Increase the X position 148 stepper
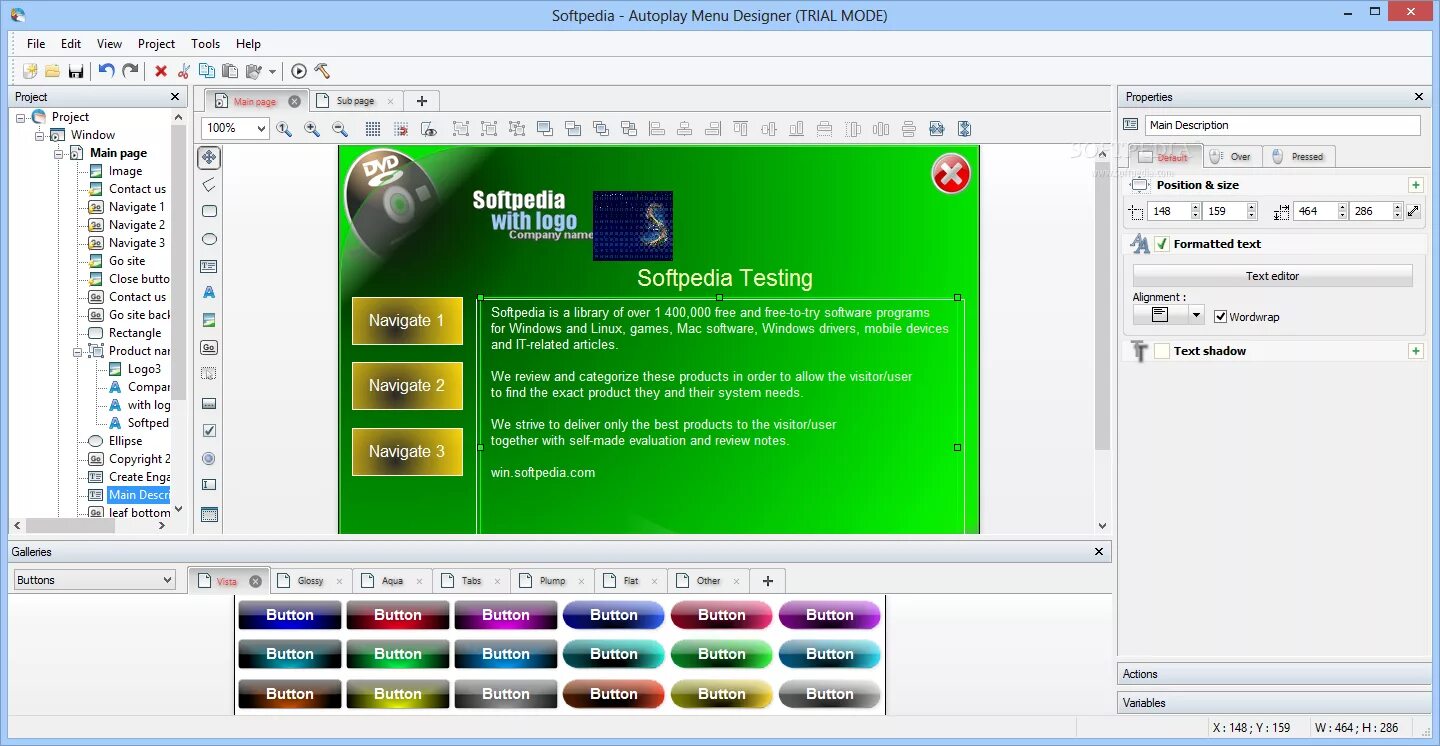Image resolution: width=1440 pixels, height=746 pixels. (x=1195, y=207)
